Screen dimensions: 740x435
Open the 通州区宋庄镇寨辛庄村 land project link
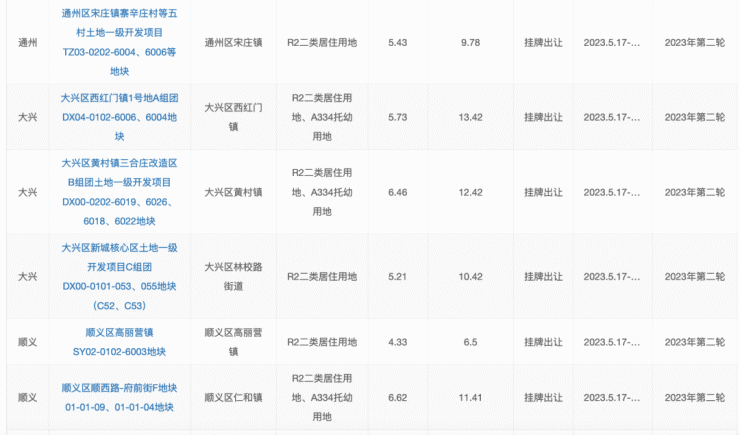pyautogui.click(x=119, y=42)
